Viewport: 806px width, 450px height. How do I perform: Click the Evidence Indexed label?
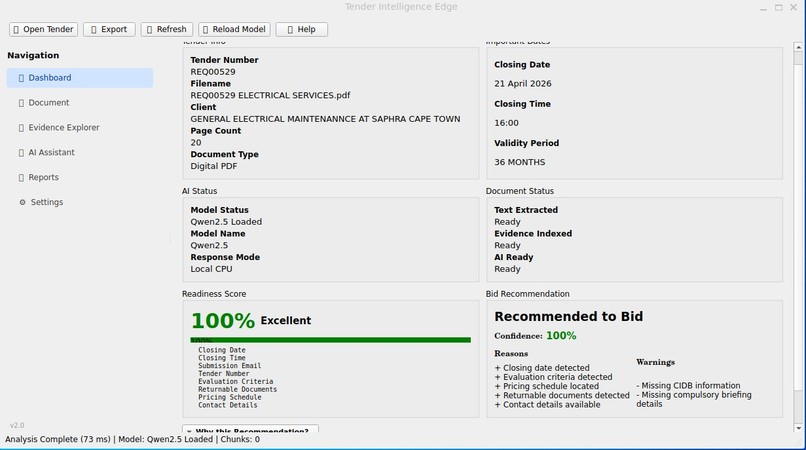tap(533, 234)
